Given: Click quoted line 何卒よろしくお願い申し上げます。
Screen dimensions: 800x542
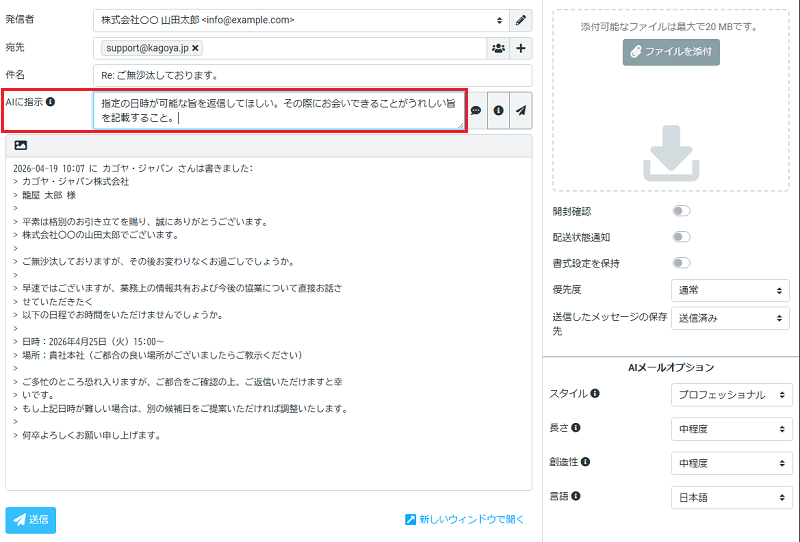Looking at the screenshot, I should coord(91,435).
